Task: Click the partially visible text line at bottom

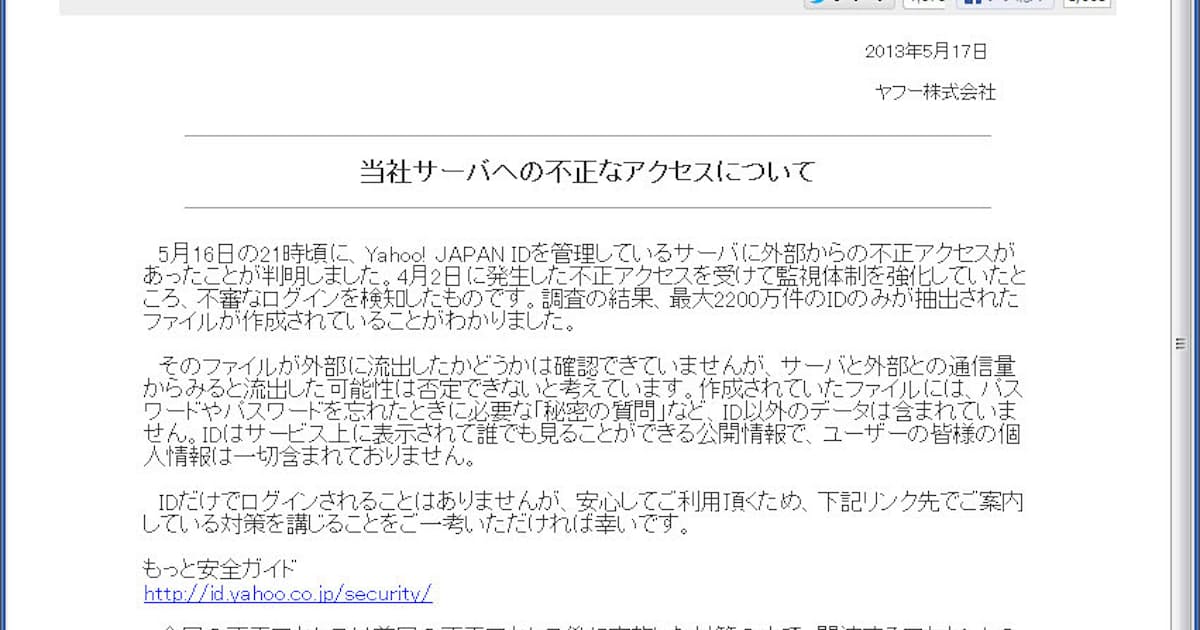Action: [585, 626]
